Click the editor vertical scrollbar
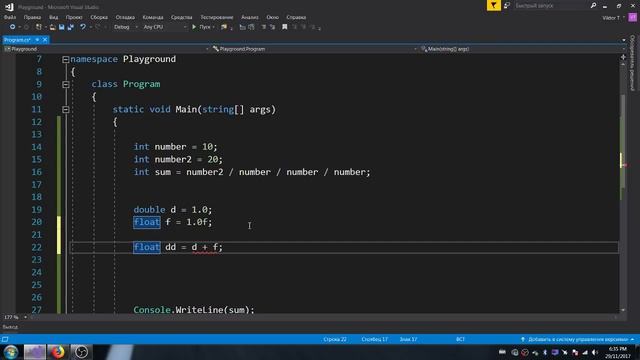Image resolution: width=640 pixels, height=360 pixels. [x=623, y=186]
